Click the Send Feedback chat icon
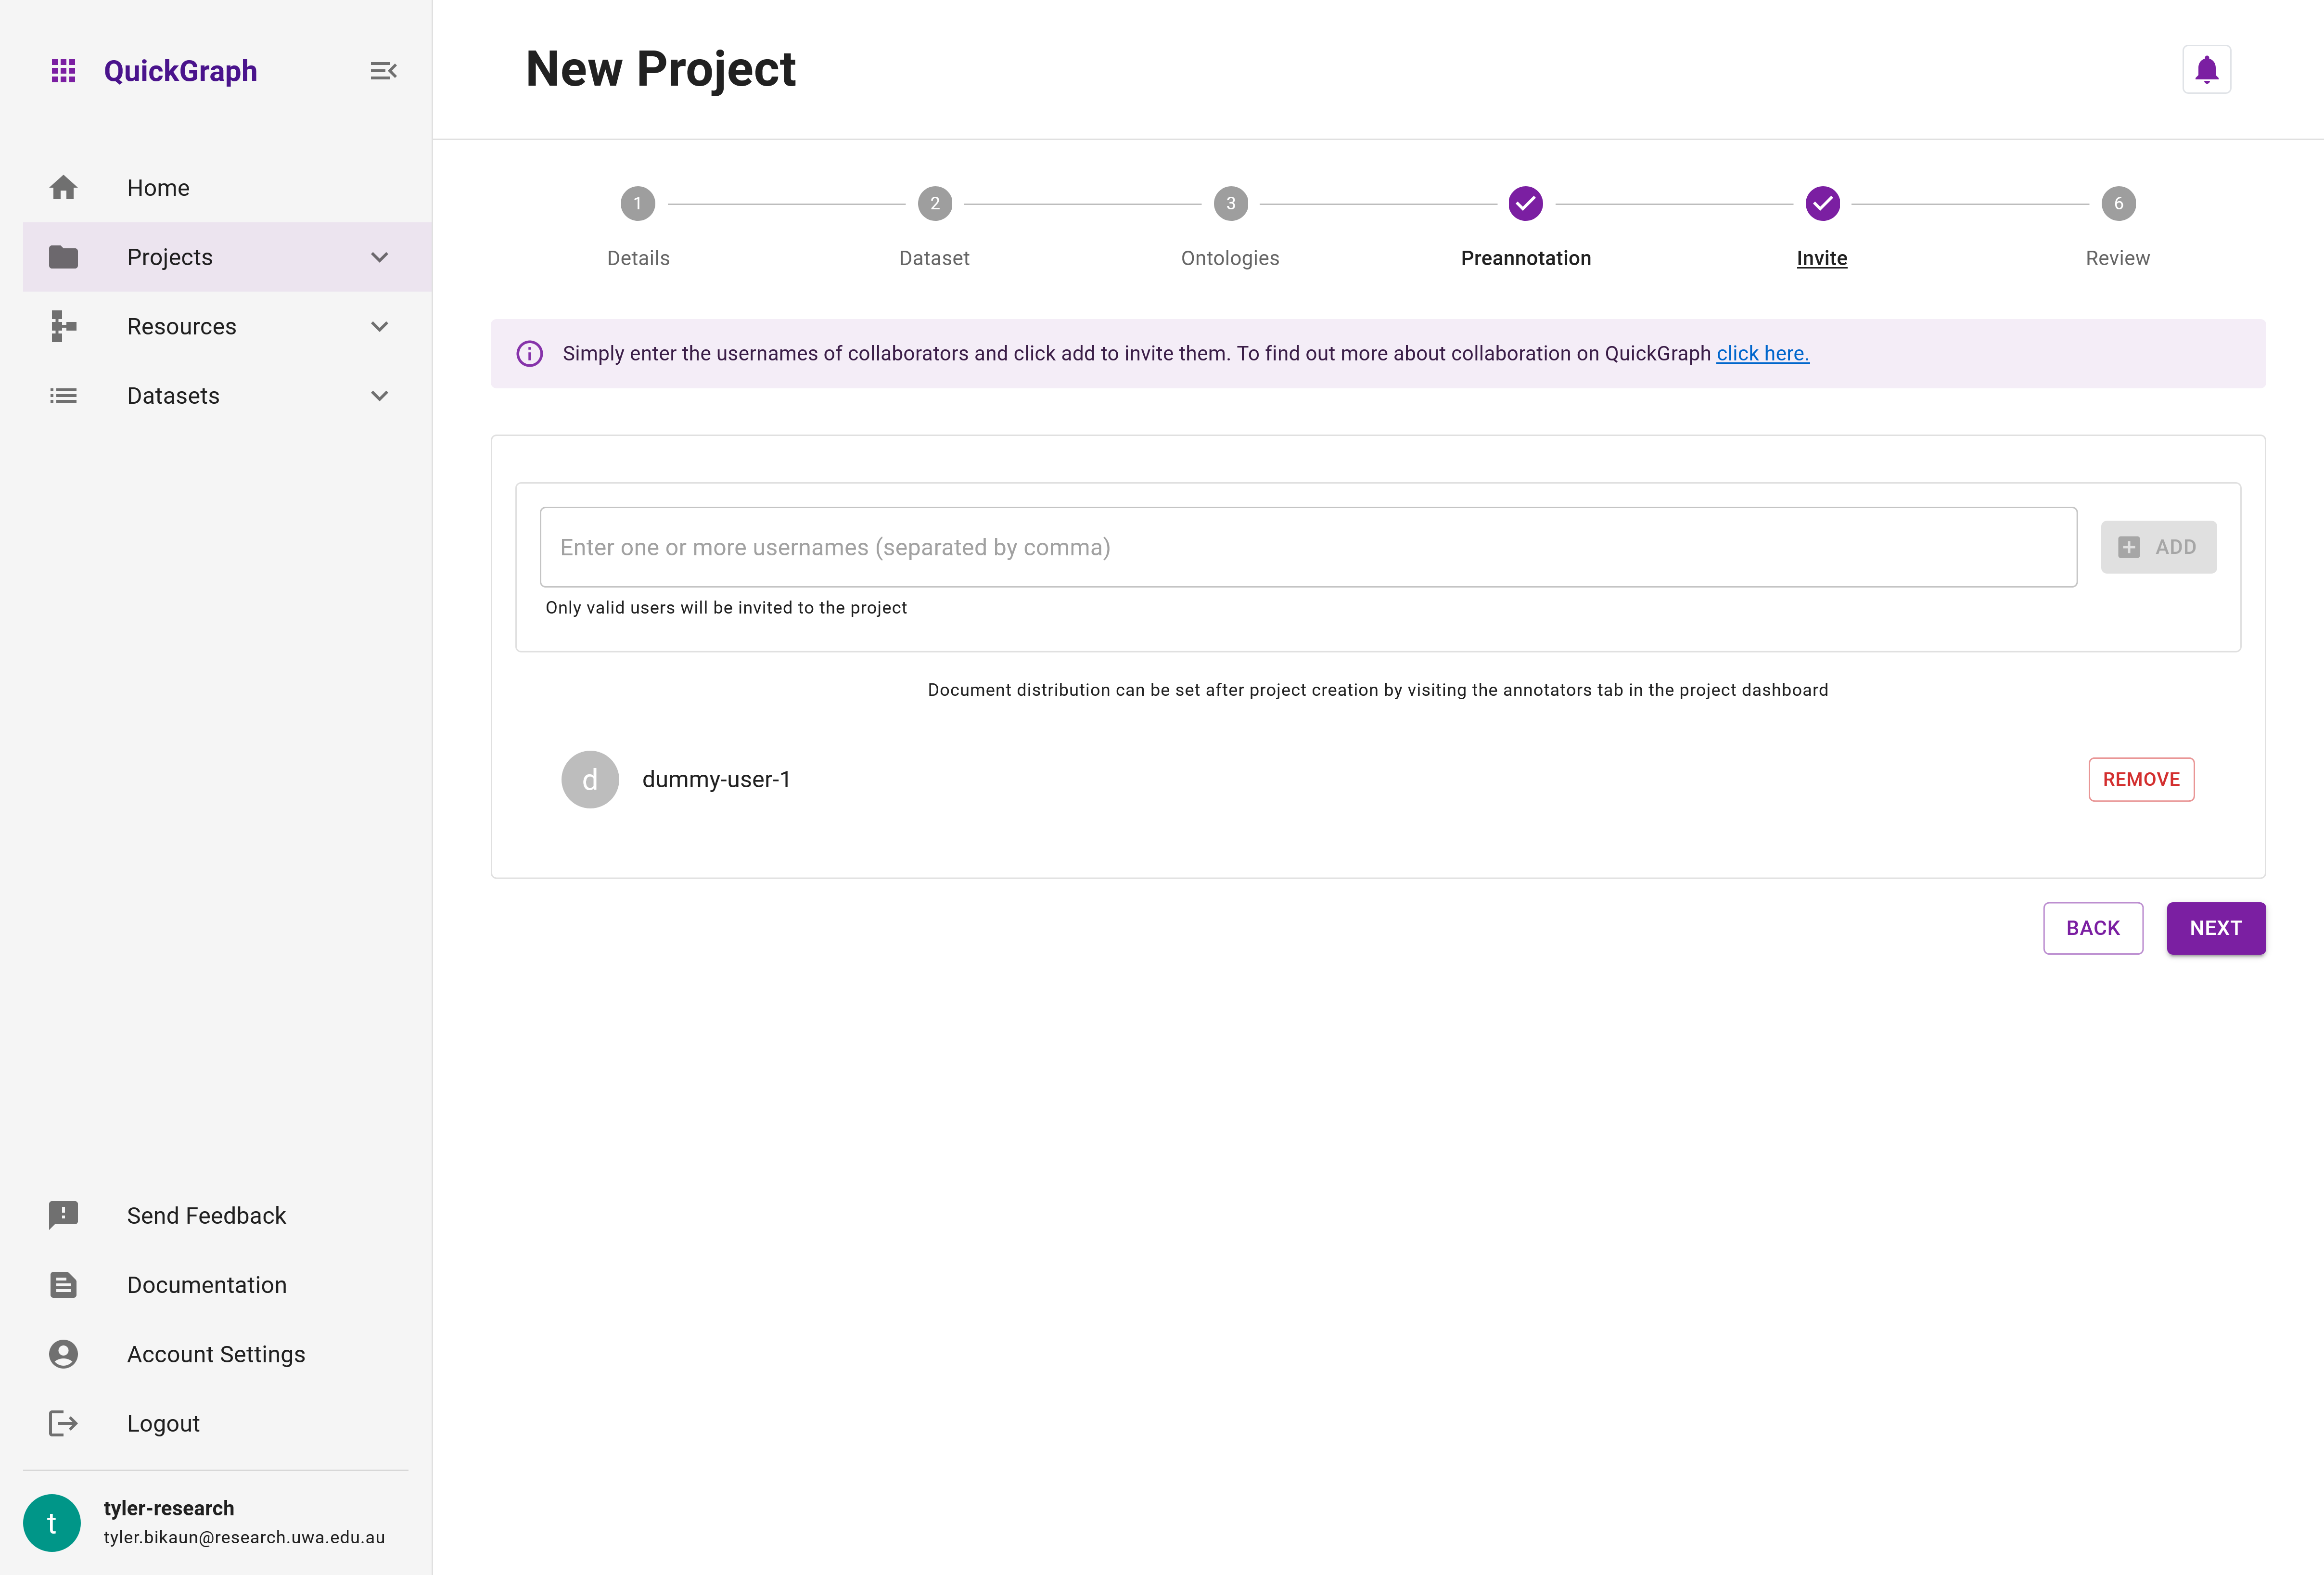The height and width of the screenshot is (1575, 2324). pyautogui.click(x=64, y=1215)
